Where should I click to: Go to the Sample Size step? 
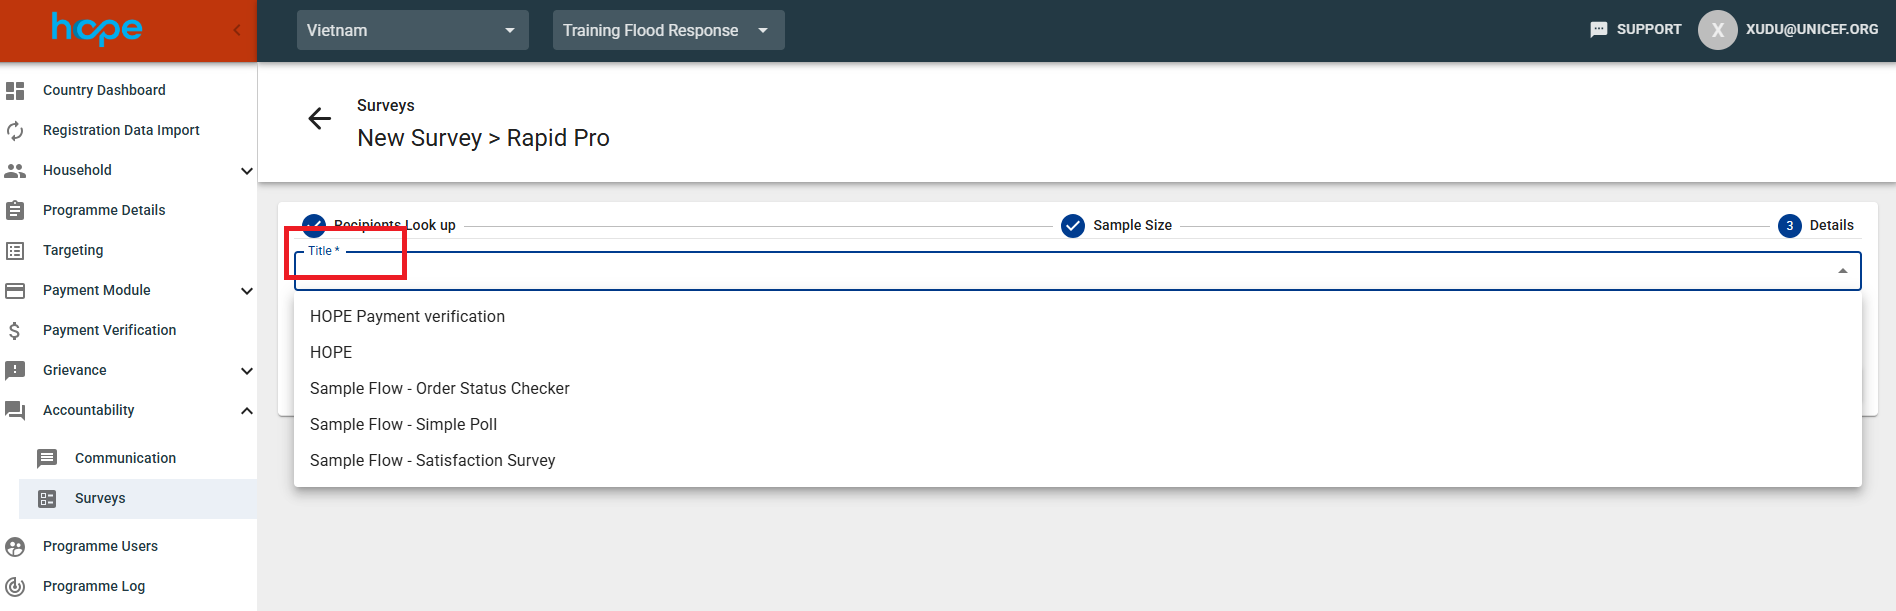point(1116,226)
